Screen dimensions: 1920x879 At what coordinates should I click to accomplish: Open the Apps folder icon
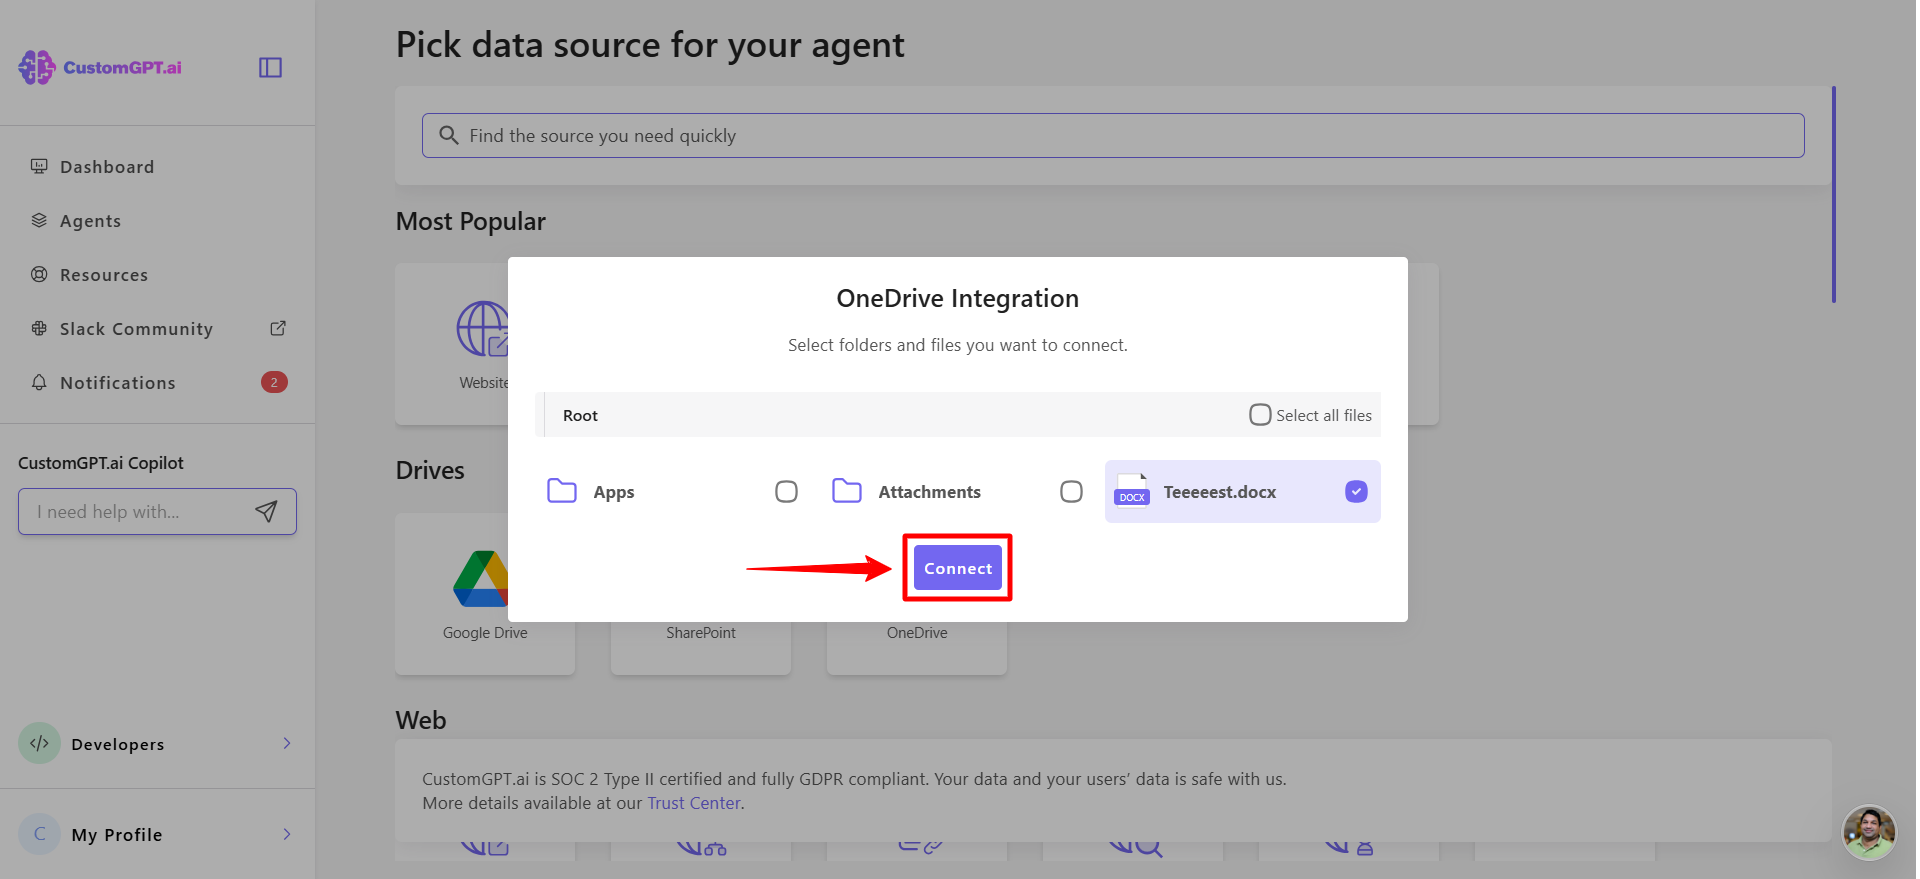point(562,490)
